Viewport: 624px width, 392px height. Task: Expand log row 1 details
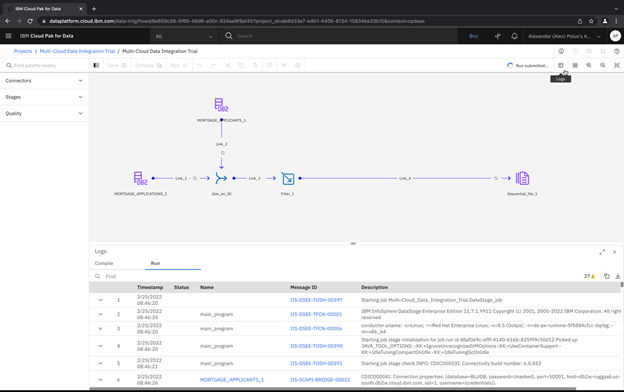(100, 300)
